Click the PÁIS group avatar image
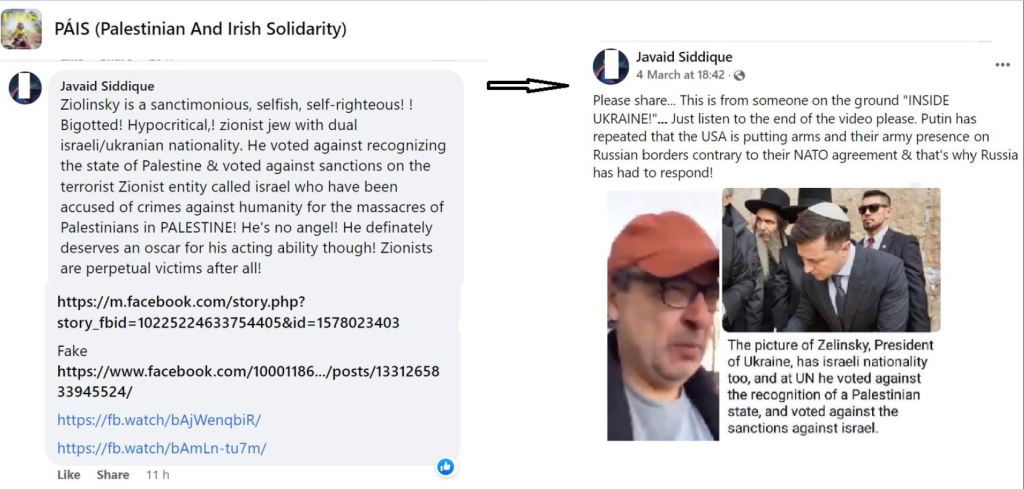The width and height of the screenshot is (1024, 489). coord(22,29)
